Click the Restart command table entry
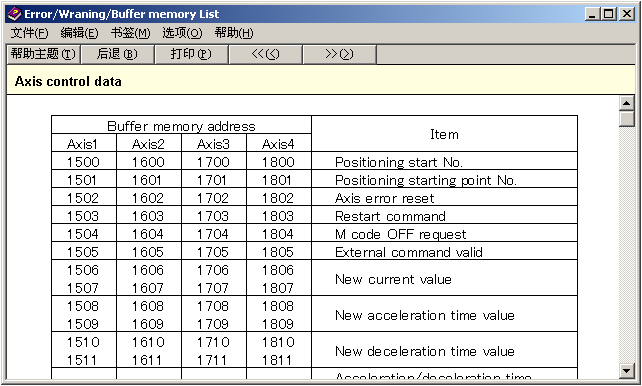The height and width of the screenshot is (386, 642). pyautogui.click(x=390, y=216)
